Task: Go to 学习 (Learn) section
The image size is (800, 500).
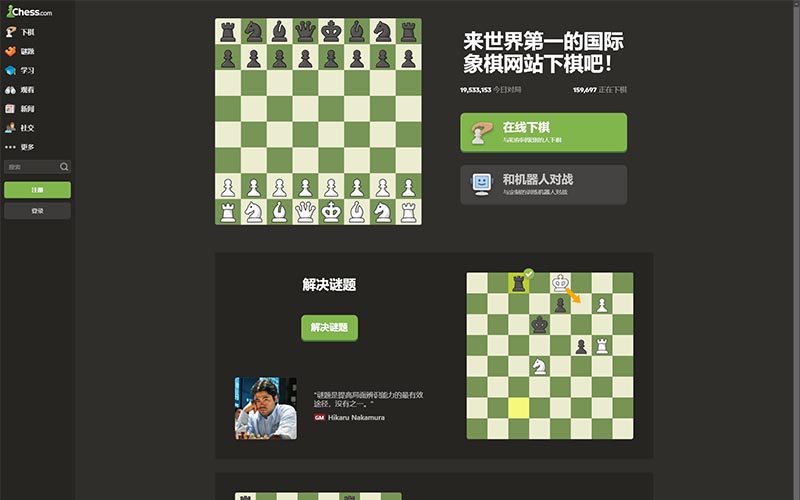Action: click(20, 70)
